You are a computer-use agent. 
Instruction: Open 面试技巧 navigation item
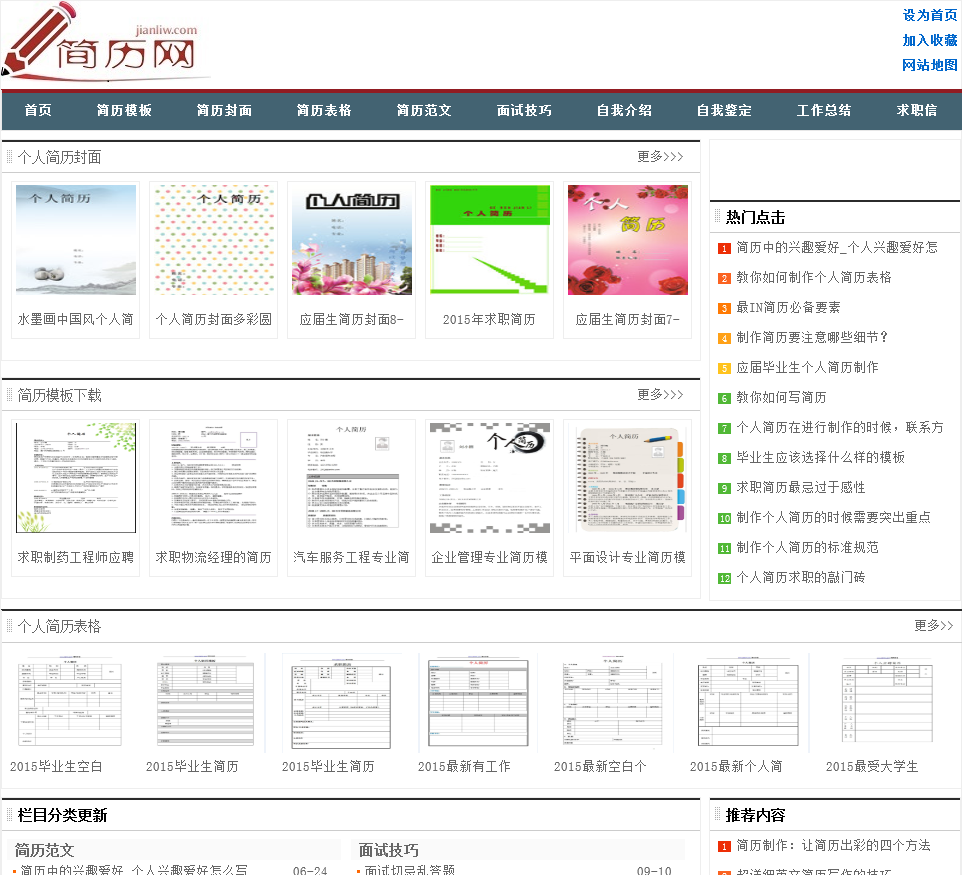(525, 110)
